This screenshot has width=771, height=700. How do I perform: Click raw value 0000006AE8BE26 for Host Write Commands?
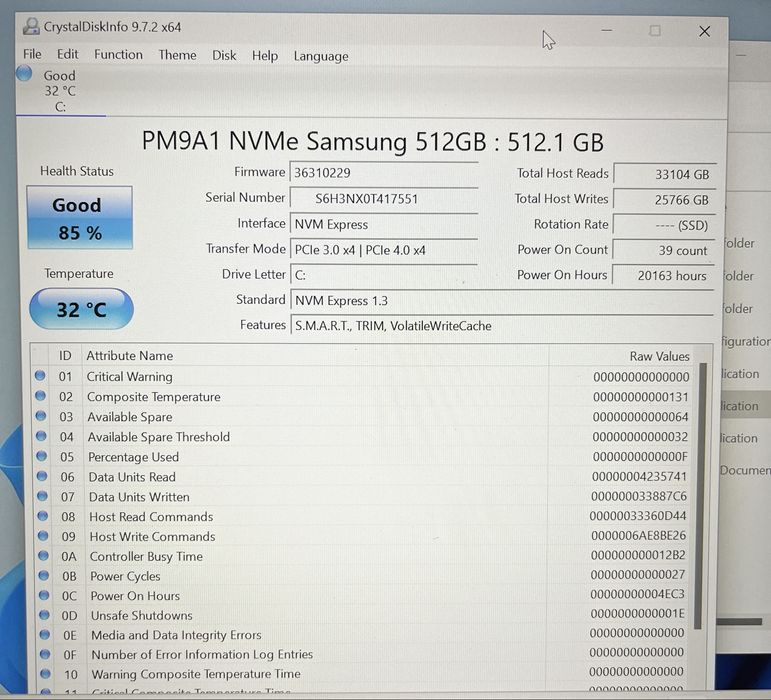point(638,535)
